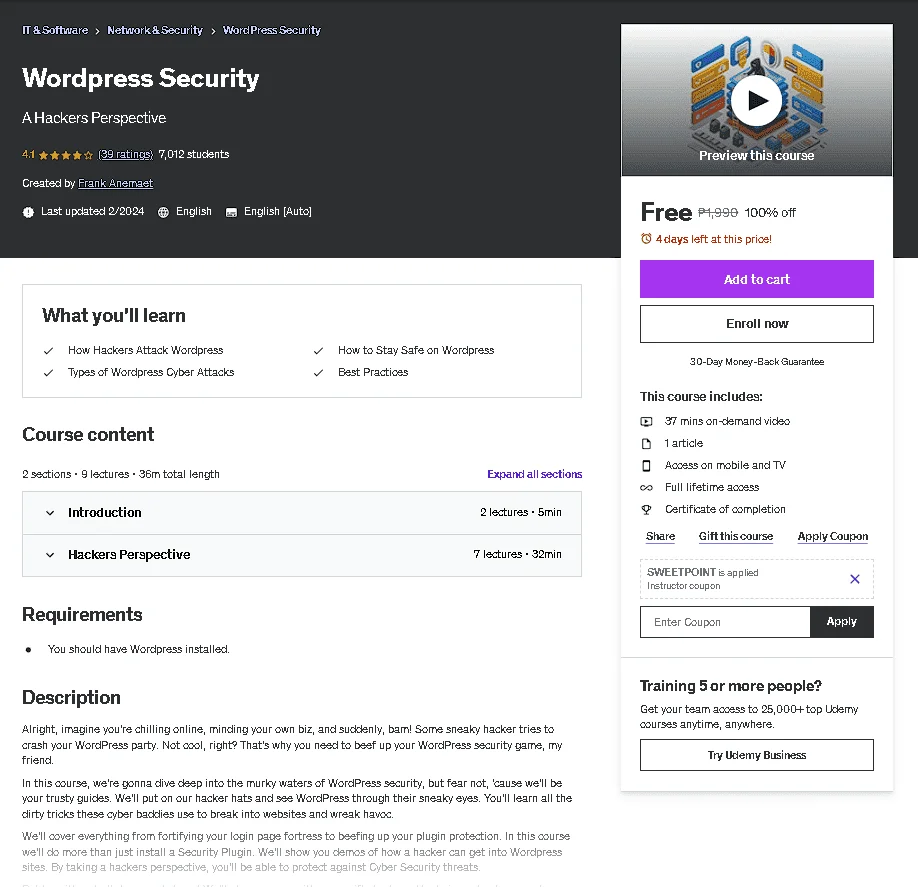The width and height of the screenshot is (918, 887).
Task: Click Try Udemy Business
Action: pos(756,755)
